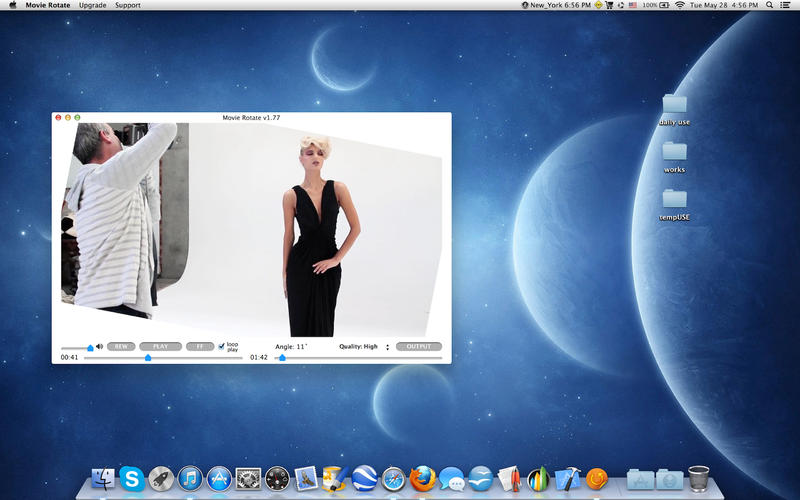Click the REW button
This screenshot has height=500, width=800.
(121, 346)
